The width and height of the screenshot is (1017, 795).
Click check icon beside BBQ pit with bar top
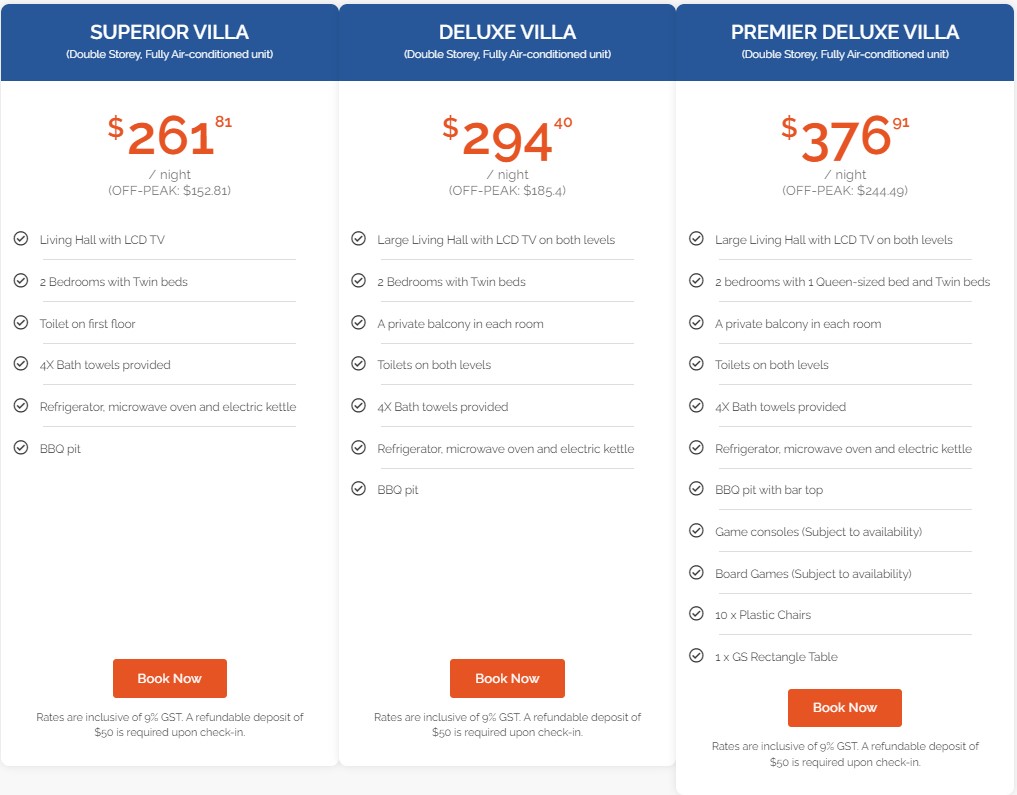click(x=696, y=489)
